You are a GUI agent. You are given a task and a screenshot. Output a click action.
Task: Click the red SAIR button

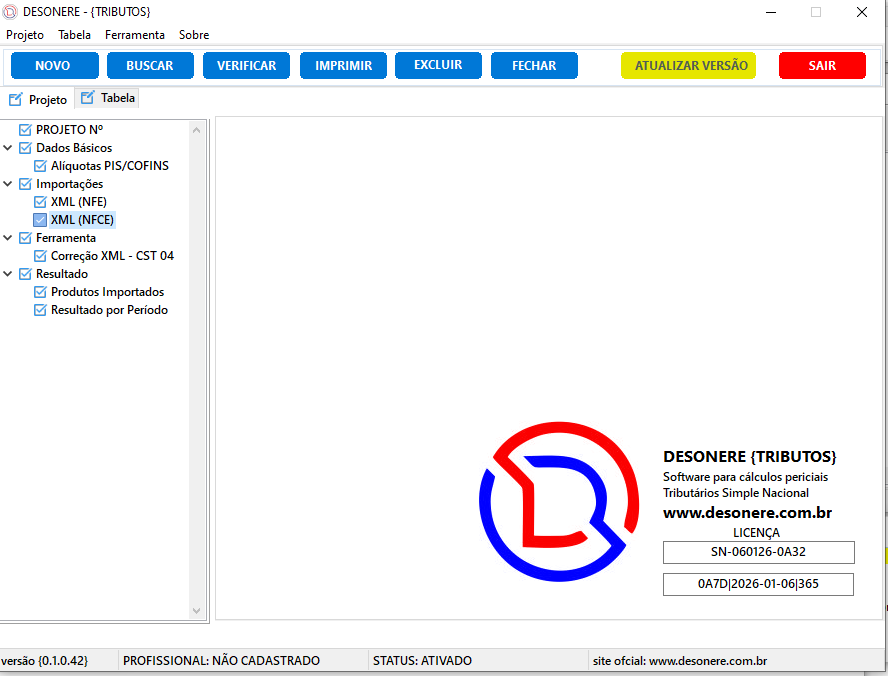(x=822, y=66)
